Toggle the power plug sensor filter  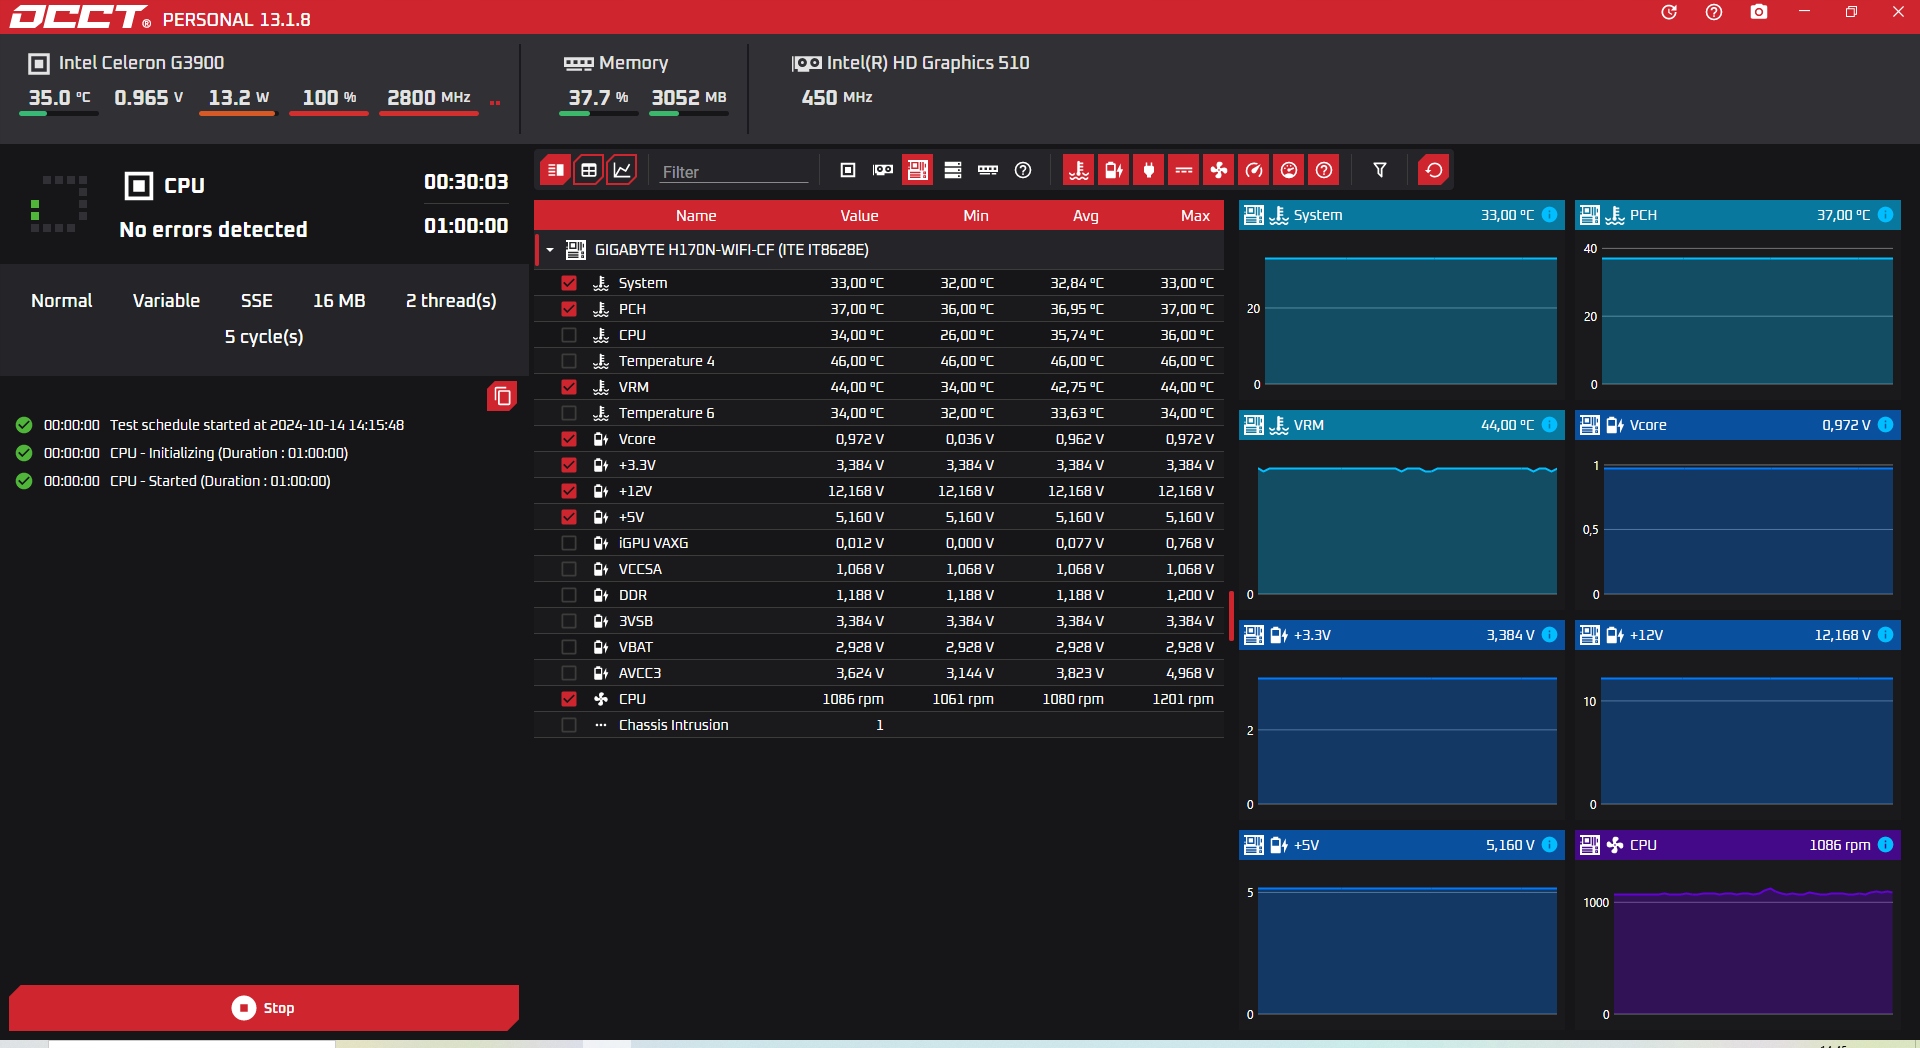pos(1149,170)
